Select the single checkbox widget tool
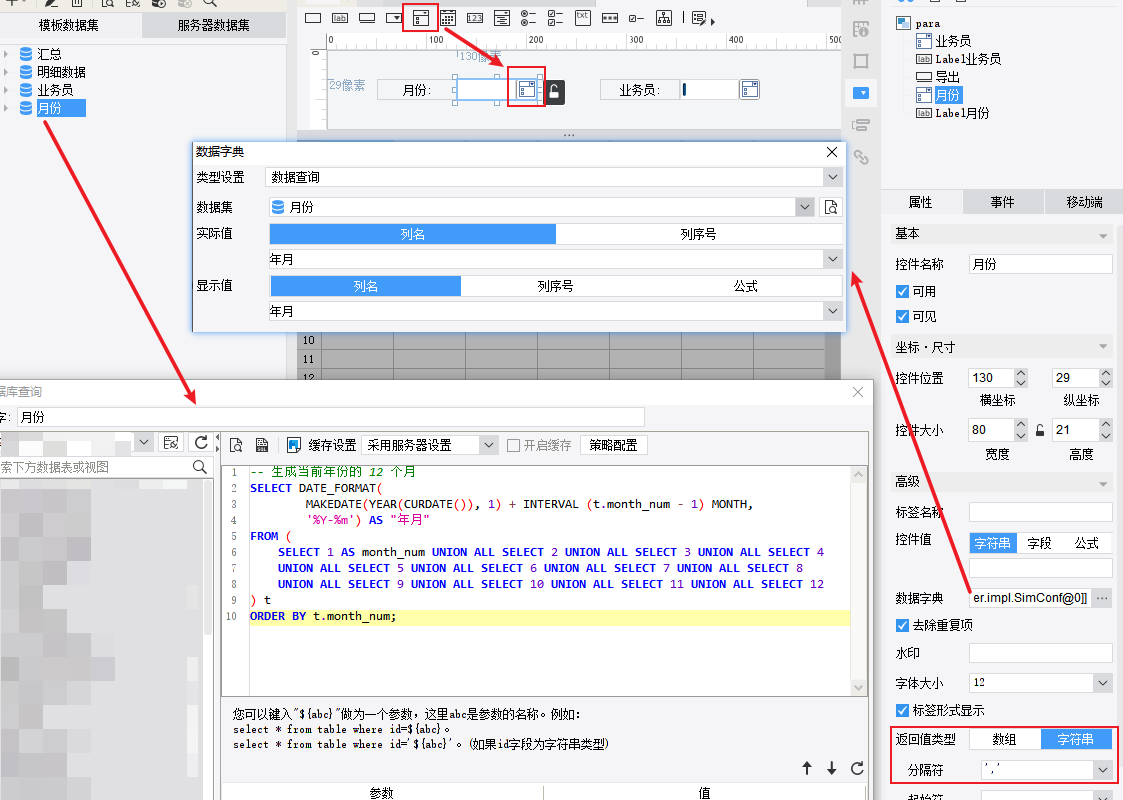 636,18
